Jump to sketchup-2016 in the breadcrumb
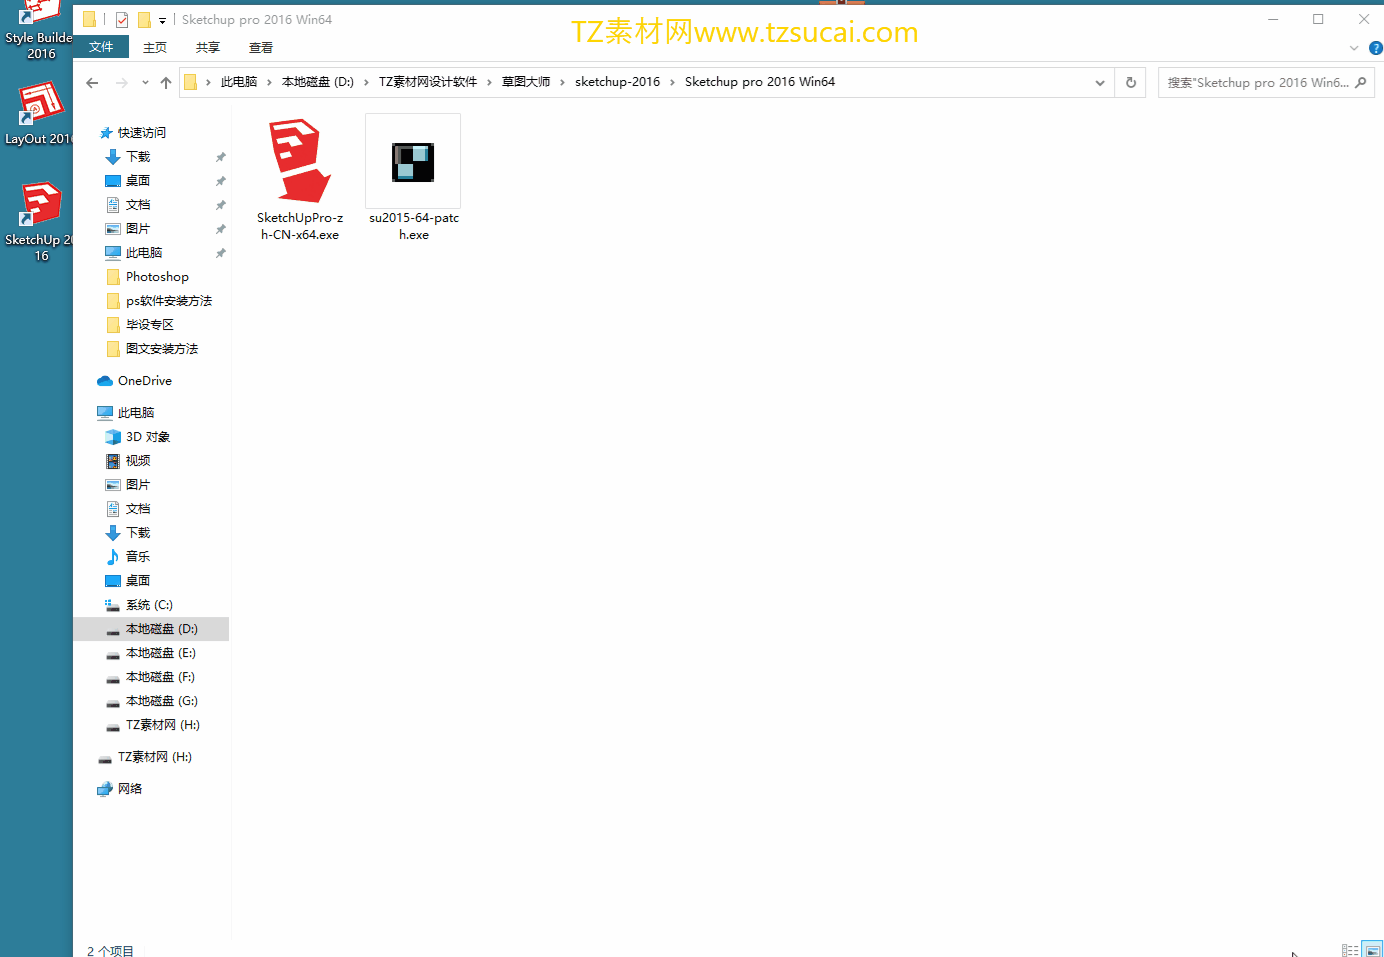The height and width of the screenshot is (957, 1384). 618,82
